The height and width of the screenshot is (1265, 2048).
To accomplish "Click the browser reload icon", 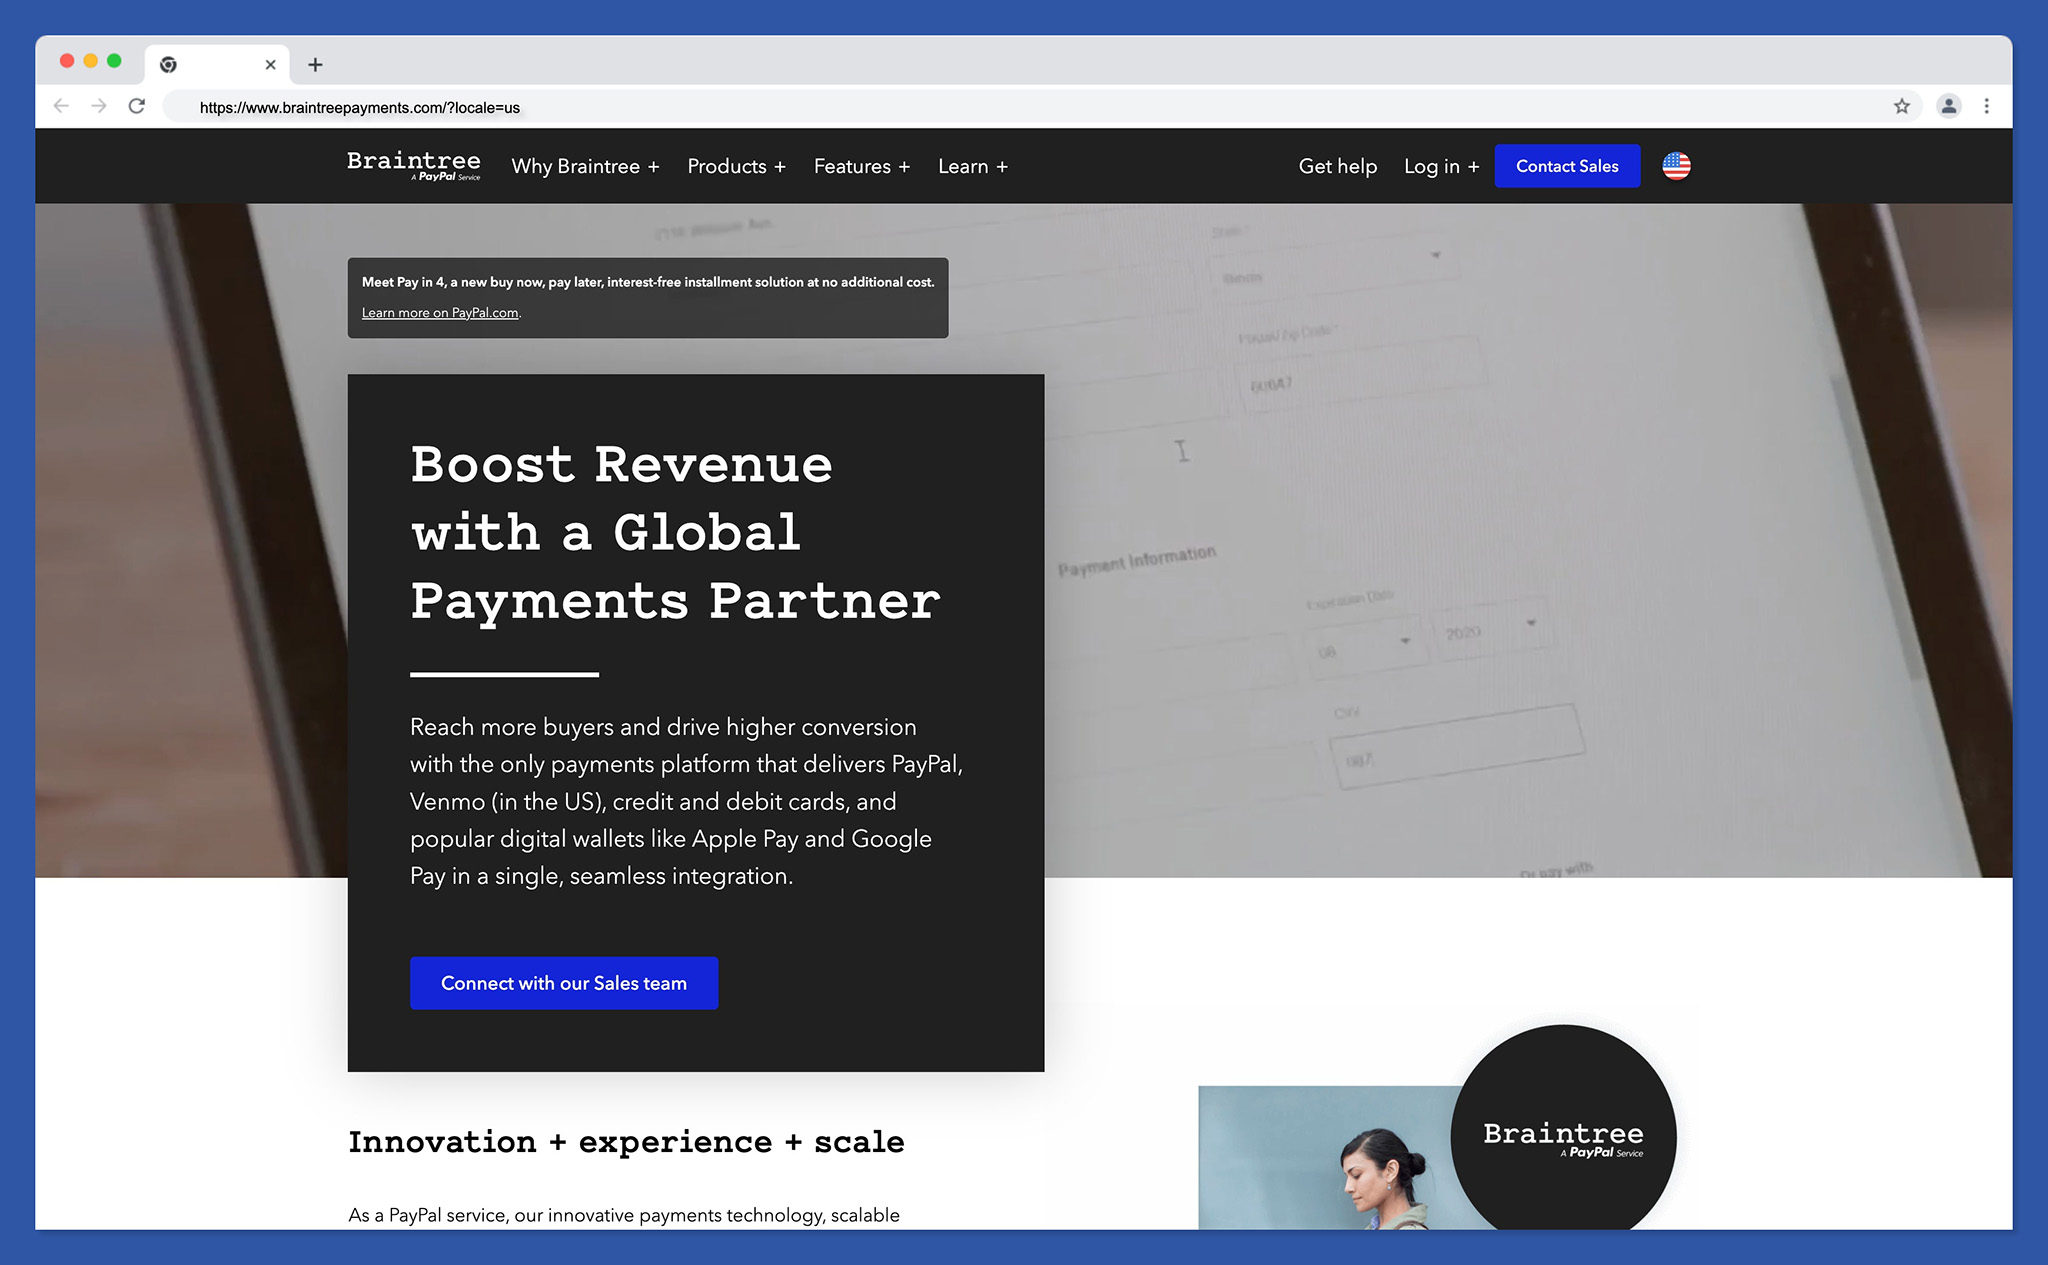I will coord(137,106).
